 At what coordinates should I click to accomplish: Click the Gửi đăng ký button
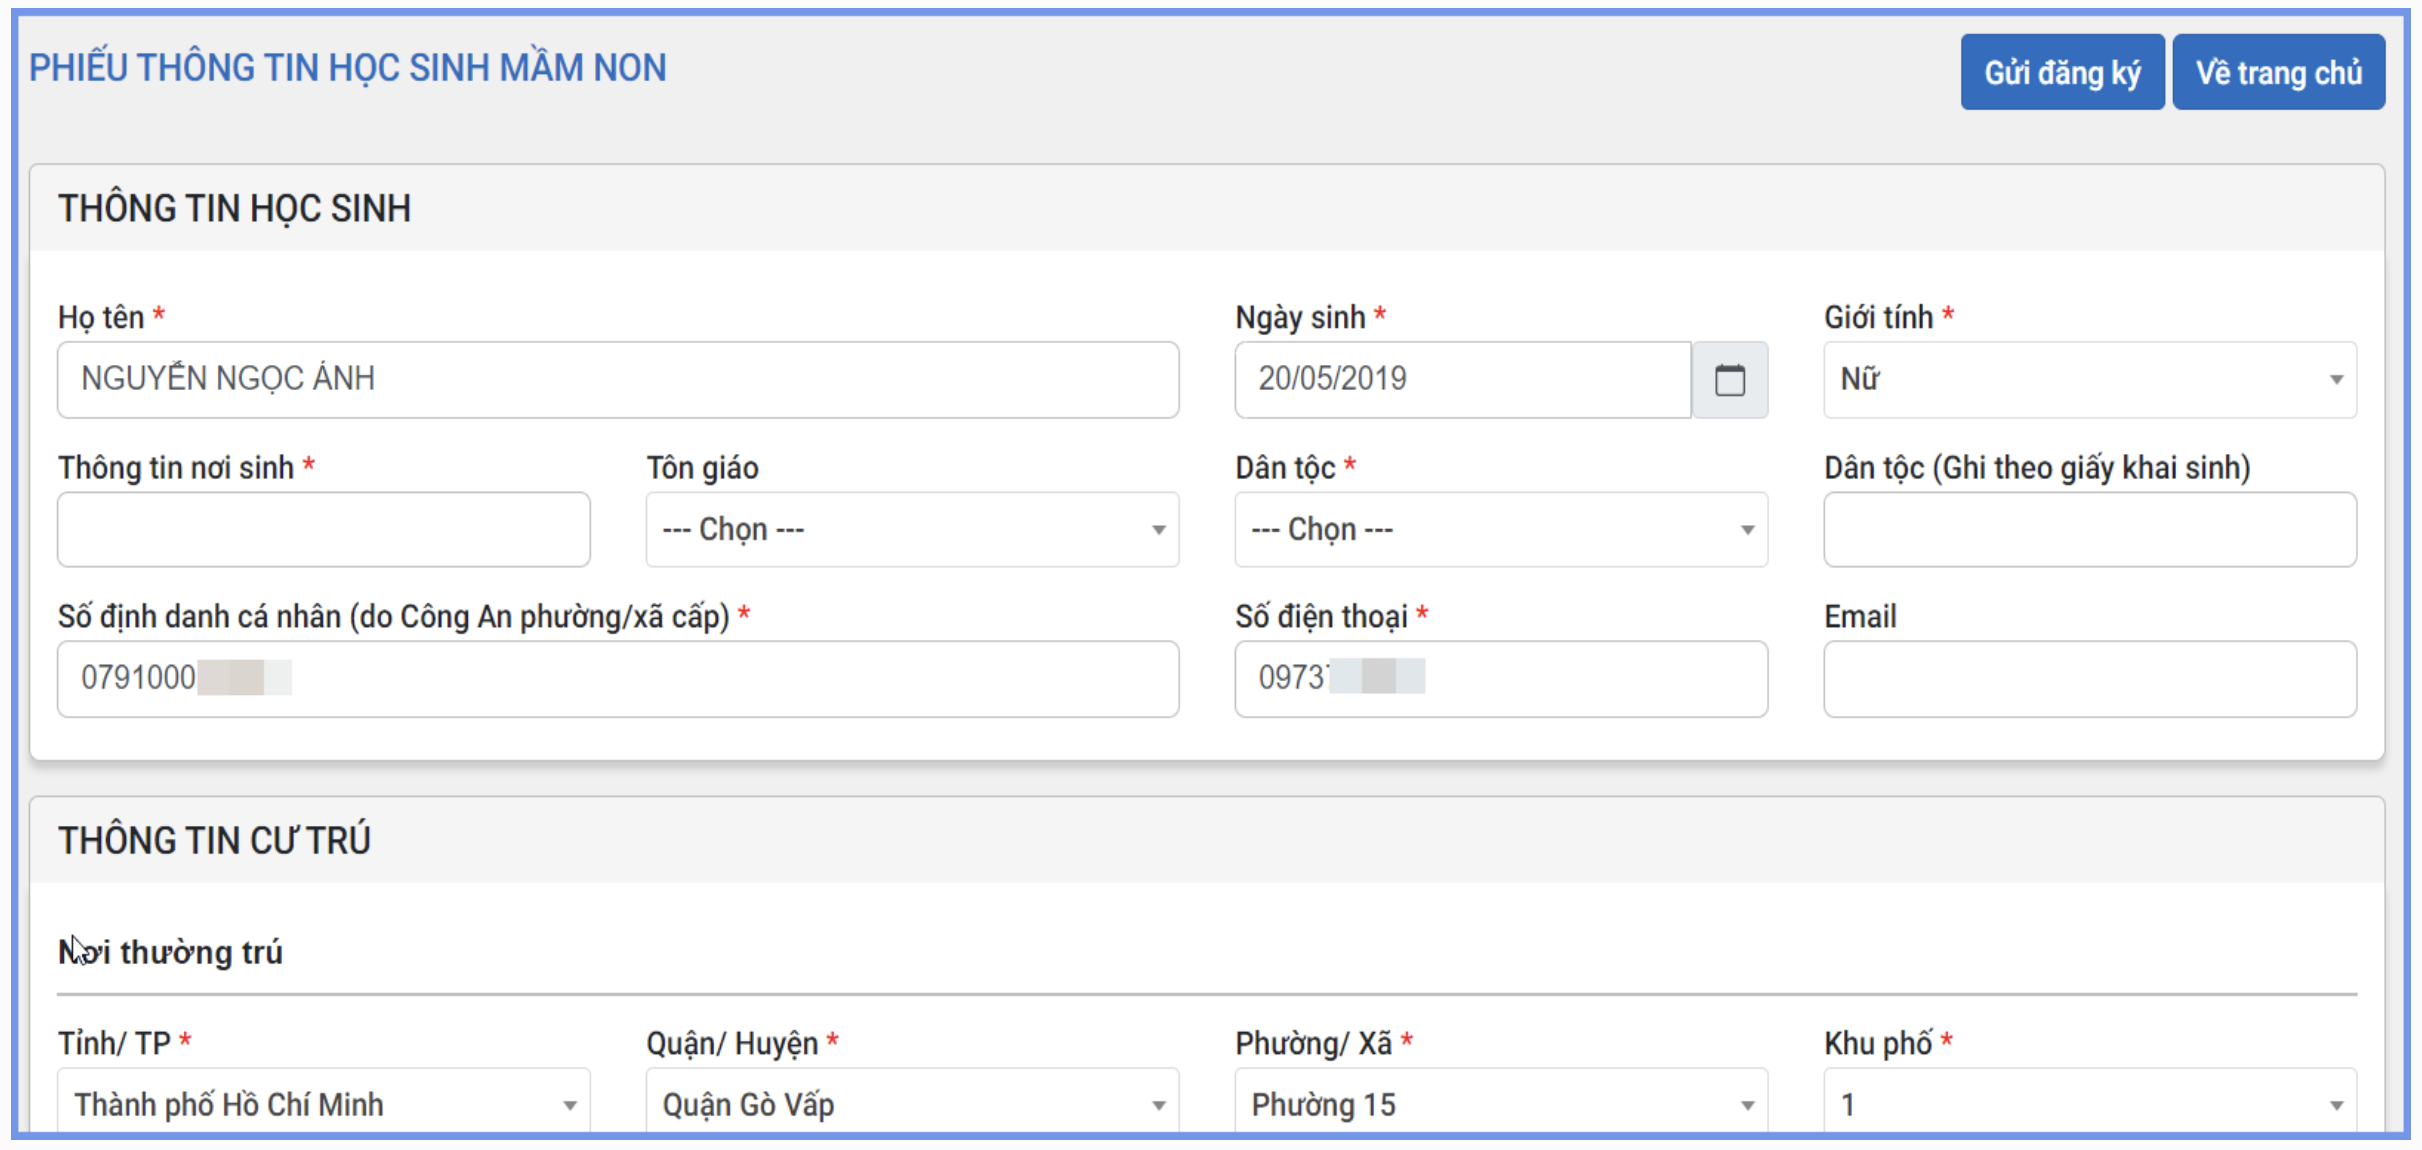[2061, 72]
